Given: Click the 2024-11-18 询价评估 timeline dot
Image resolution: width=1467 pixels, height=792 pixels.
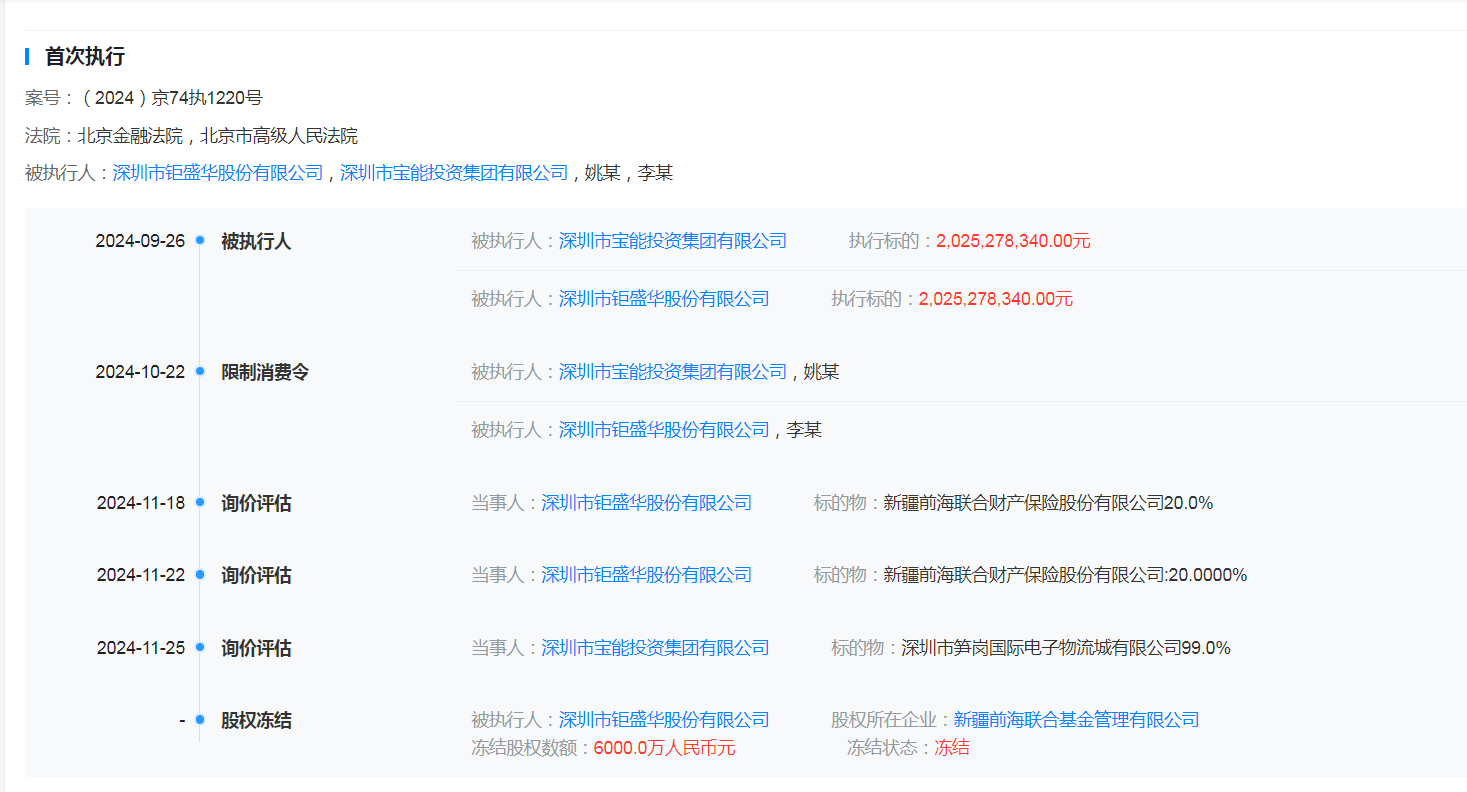Looking at the screenshot, I should tap(200, 503).
